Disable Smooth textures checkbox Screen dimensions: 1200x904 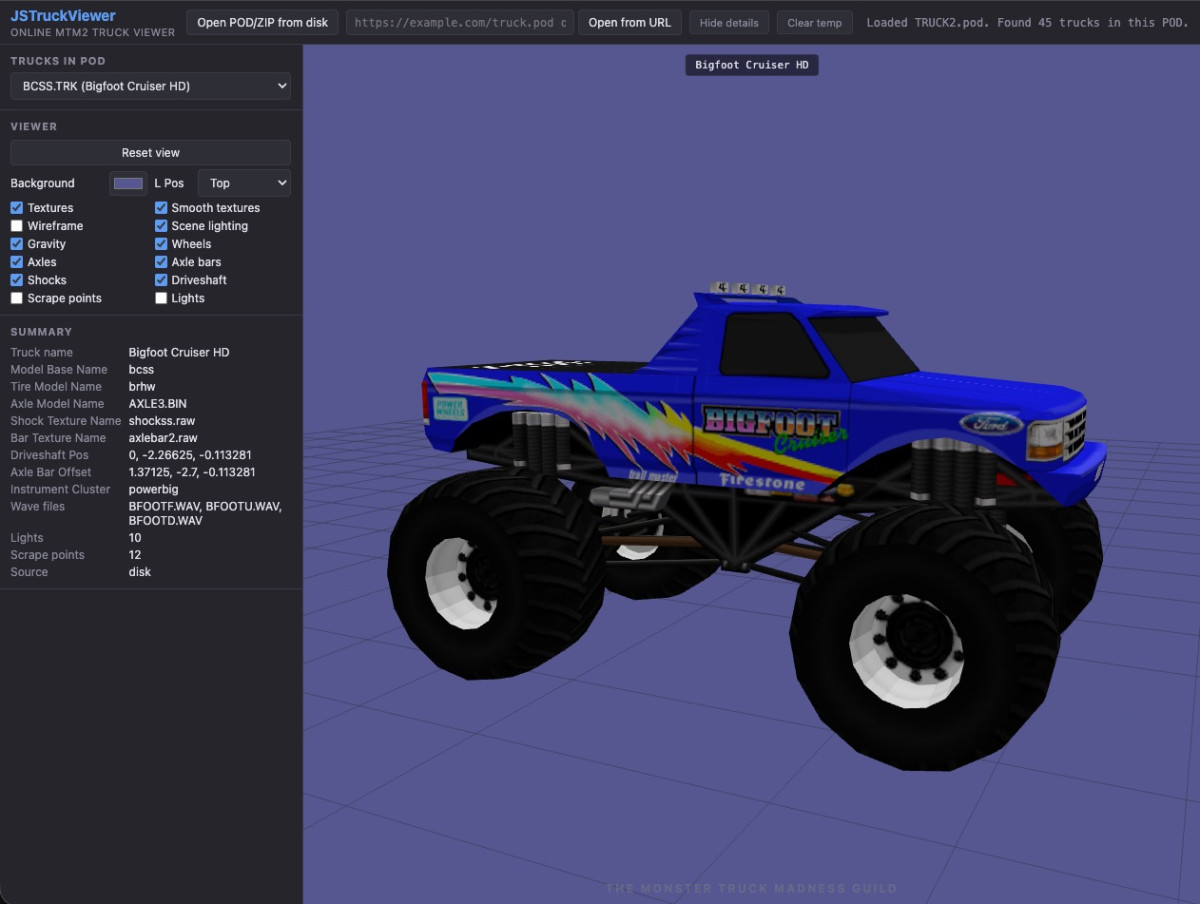(x=161, y=208)
